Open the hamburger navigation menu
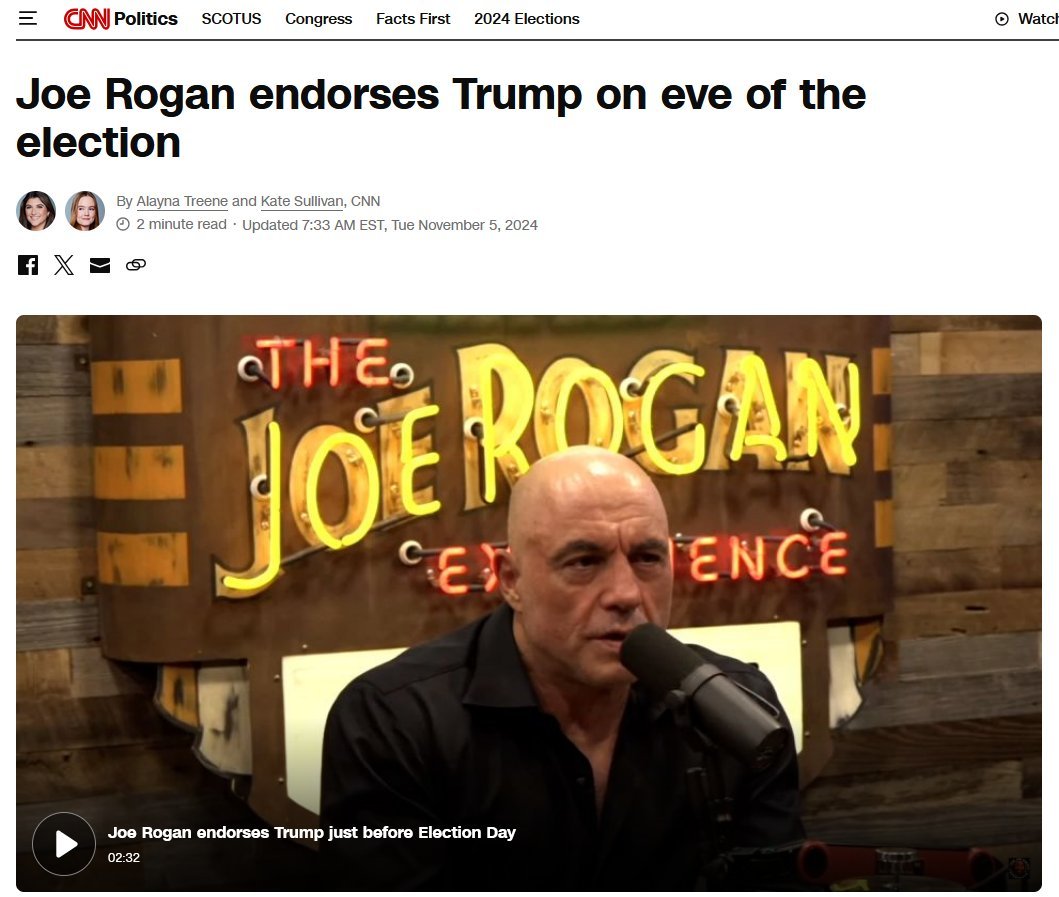Screen dimensions: 1059x897 [28, 18]
